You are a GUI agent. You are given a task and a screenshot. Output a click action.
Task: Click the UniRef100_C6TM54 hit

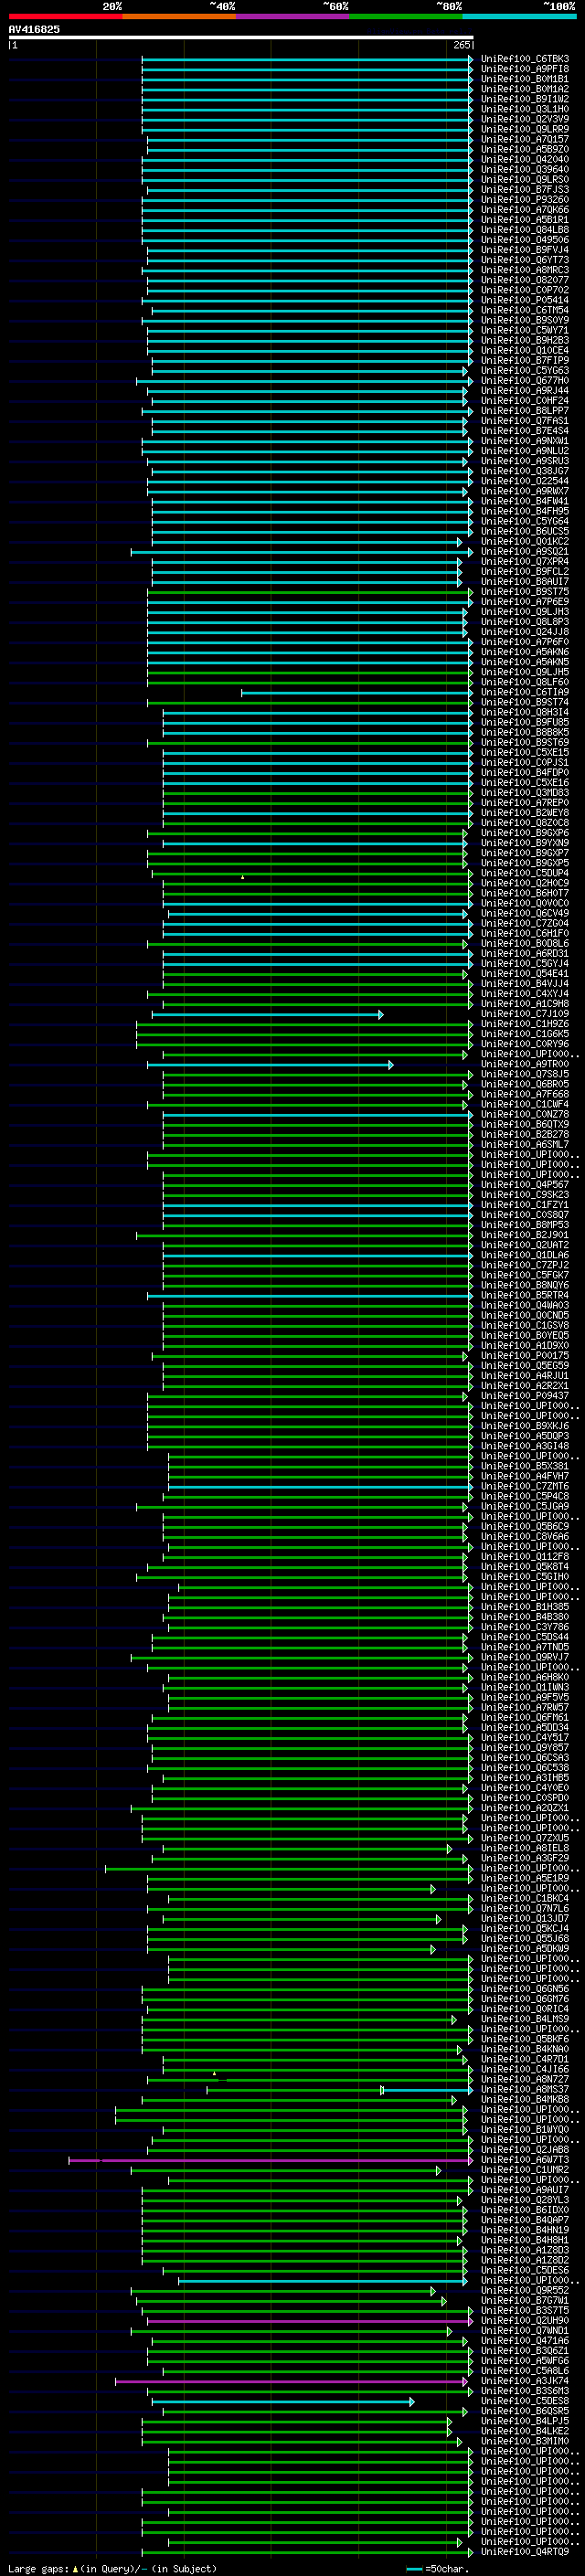pos(525,310)
